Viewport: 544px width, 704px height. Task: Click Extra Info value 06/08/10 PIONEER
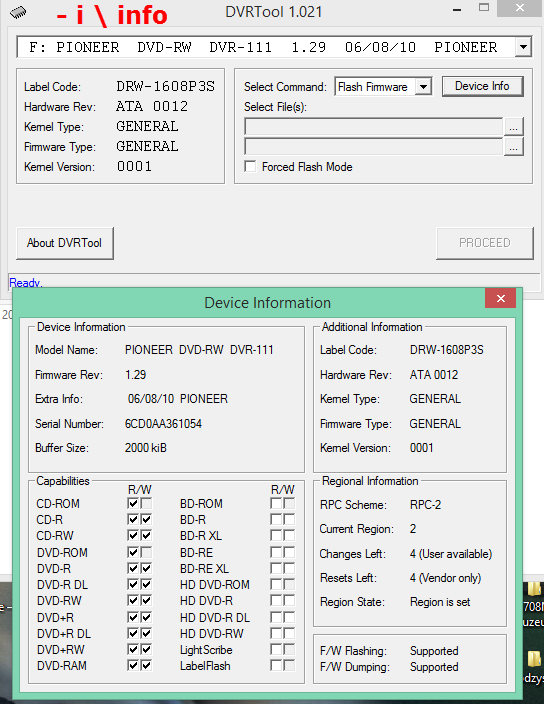[178, 399]
